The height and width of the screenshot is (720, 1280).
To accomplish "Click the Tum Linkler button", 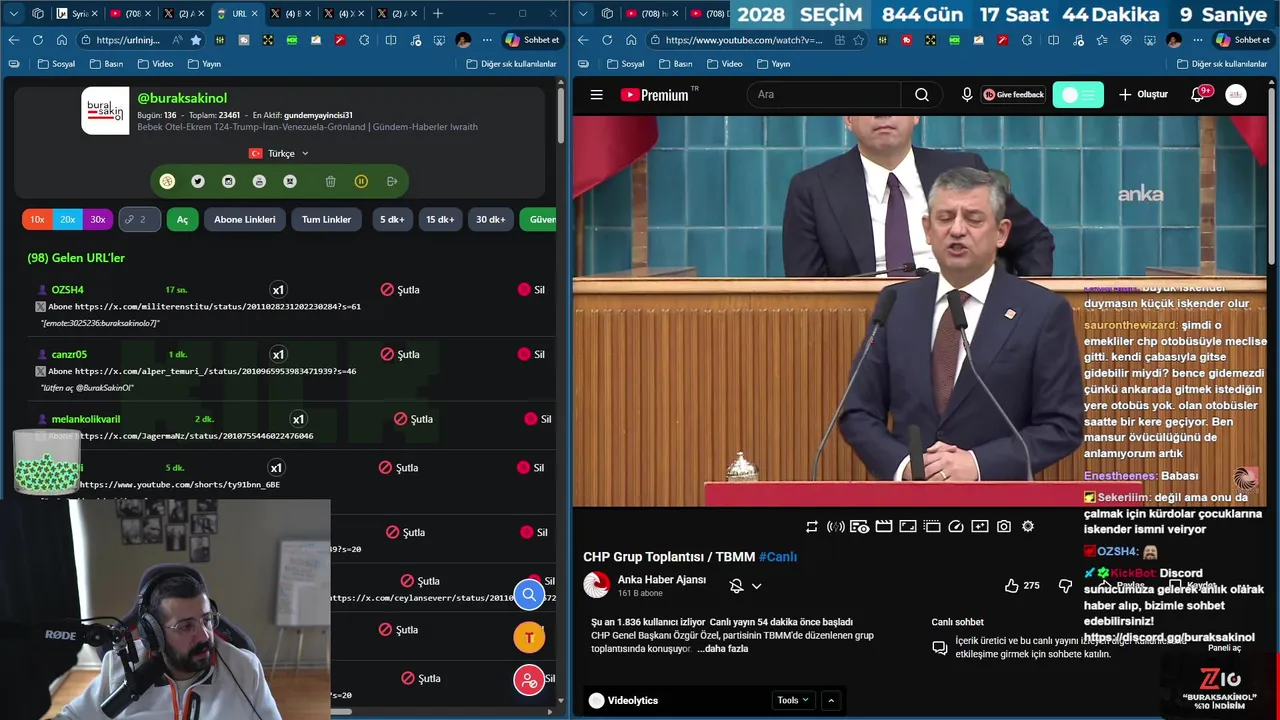I will coord(326,219).
